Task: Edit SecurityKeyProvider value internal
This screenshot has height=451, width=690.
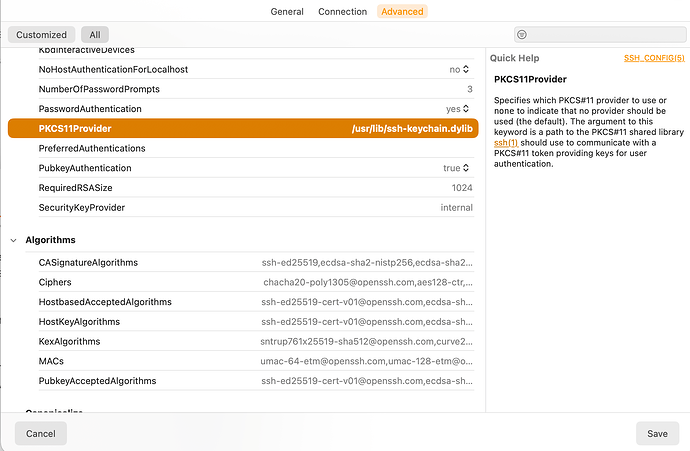Action: click(x=456, y=207)
